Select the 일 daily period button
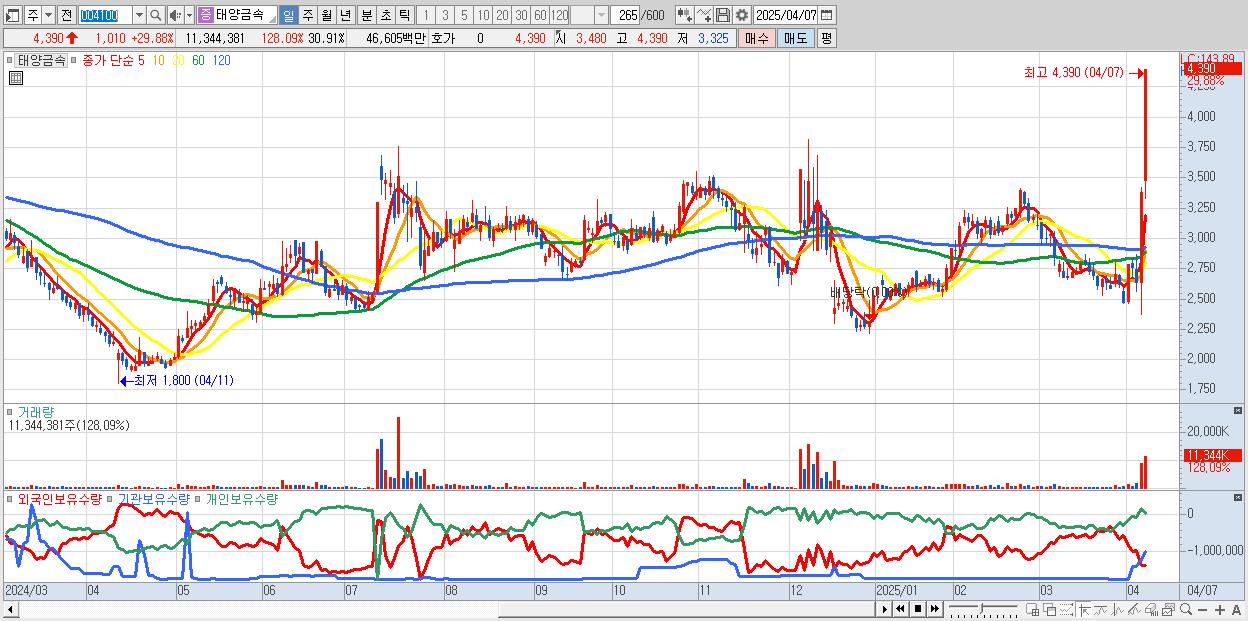Image resolution: width=1248 pixels, height=621 pixels. (x=288, y=15)
